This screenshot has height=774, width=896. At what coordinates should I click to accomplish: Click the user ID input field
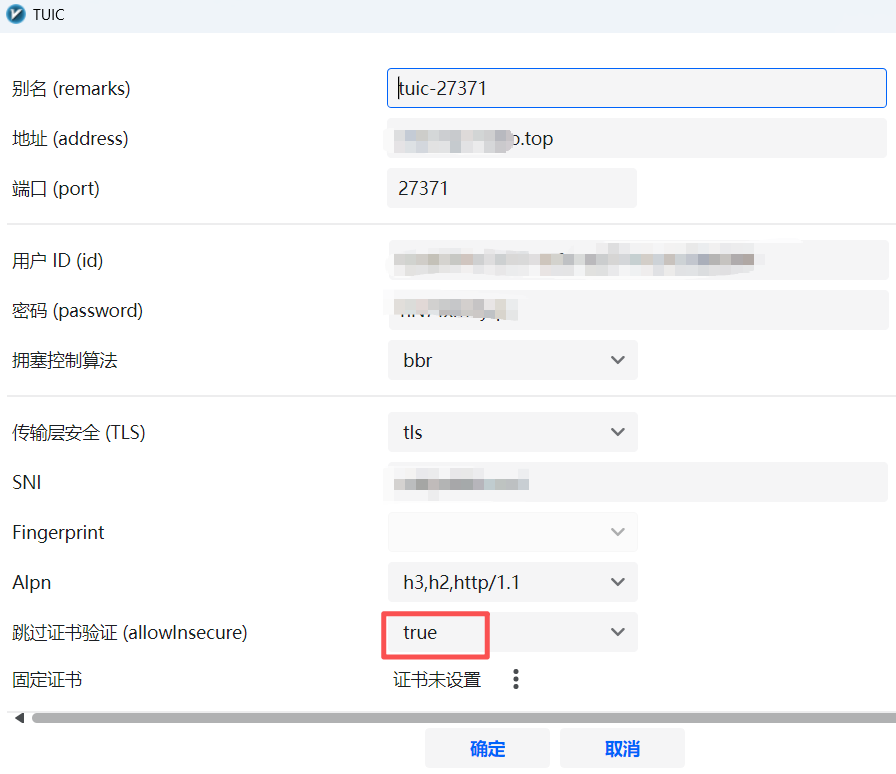[x=636, y=260]
